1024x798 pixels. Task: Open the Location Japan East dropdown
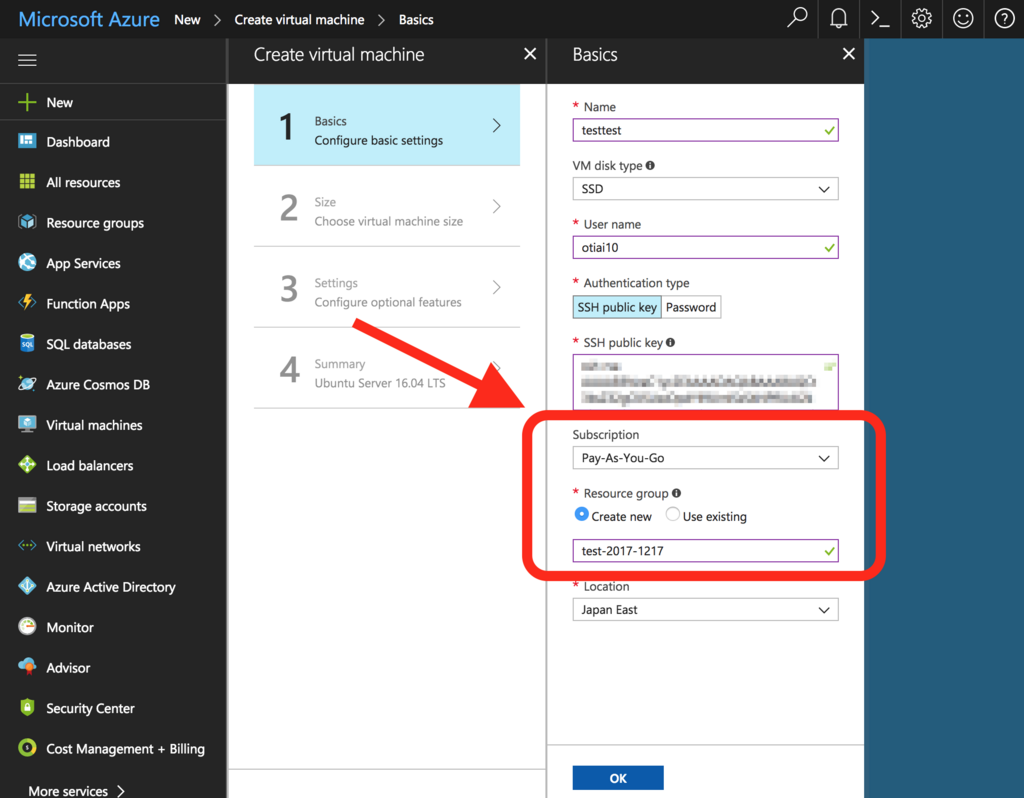[x=705, y=609]
